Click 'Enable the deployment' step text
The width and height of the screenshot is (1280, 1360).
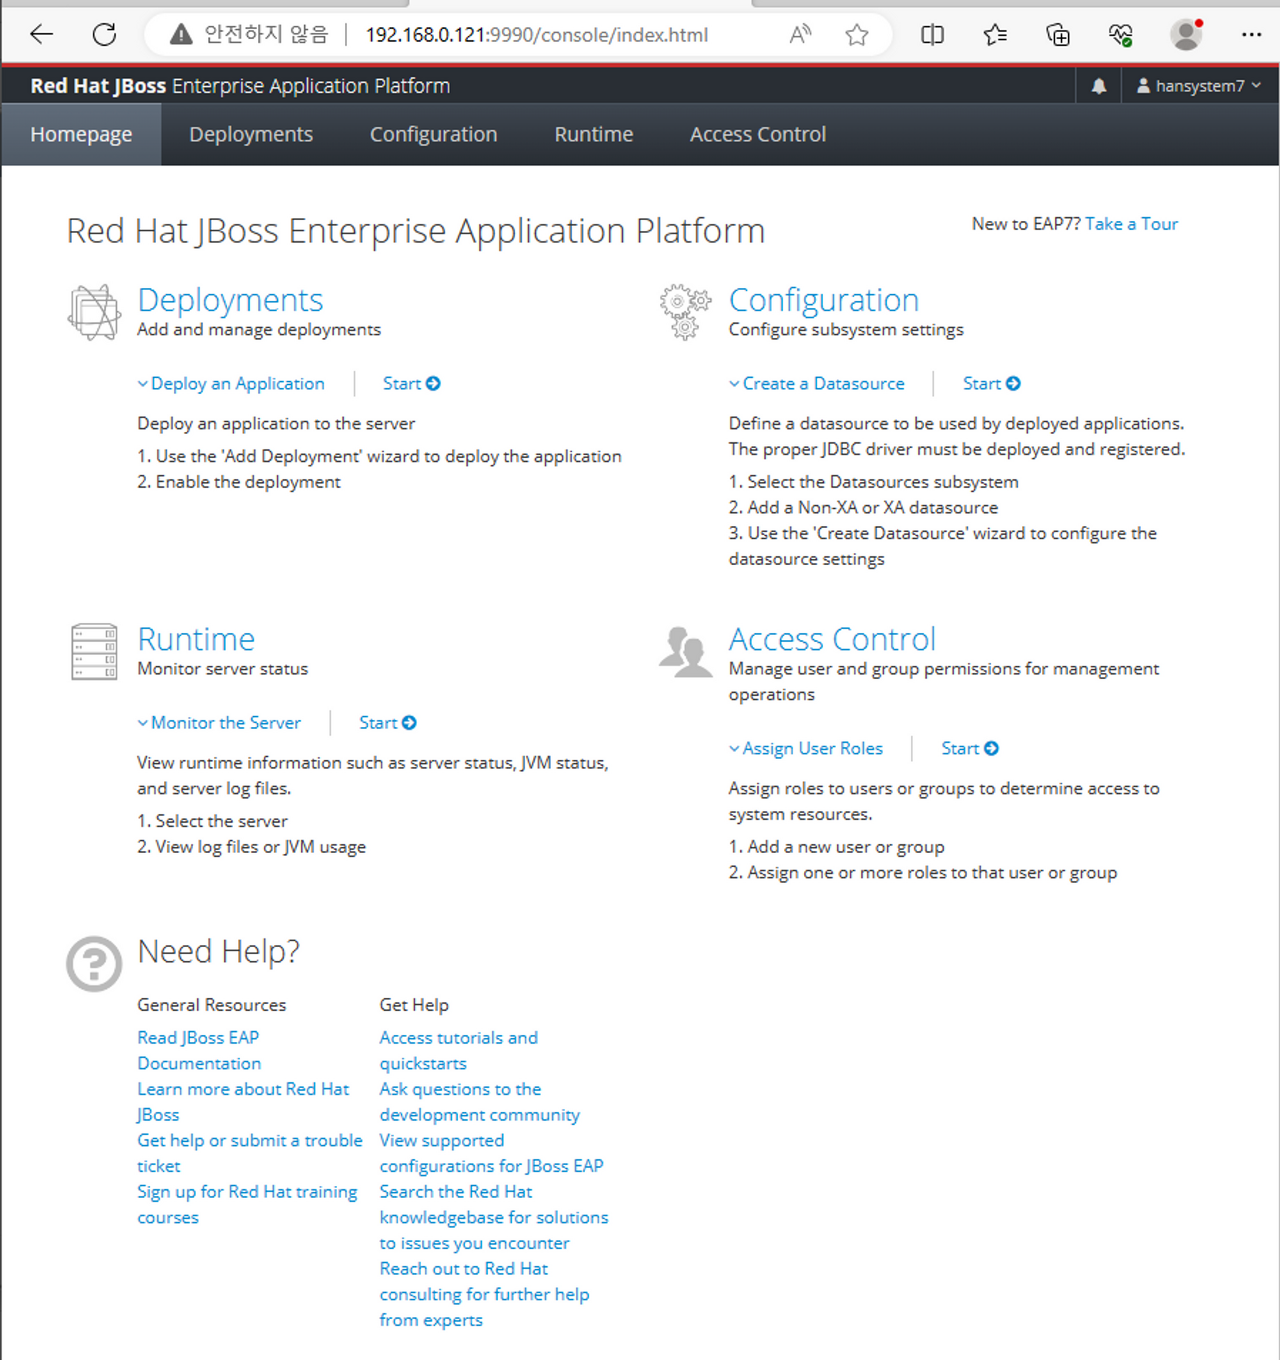239,482
